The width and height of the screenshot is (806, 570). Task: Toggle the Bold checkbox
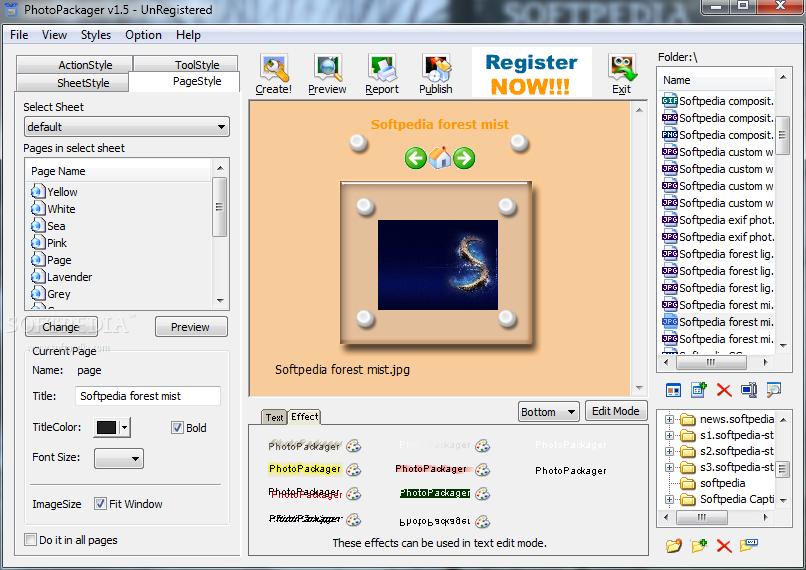pyautogui.click(x=177, y=427)
